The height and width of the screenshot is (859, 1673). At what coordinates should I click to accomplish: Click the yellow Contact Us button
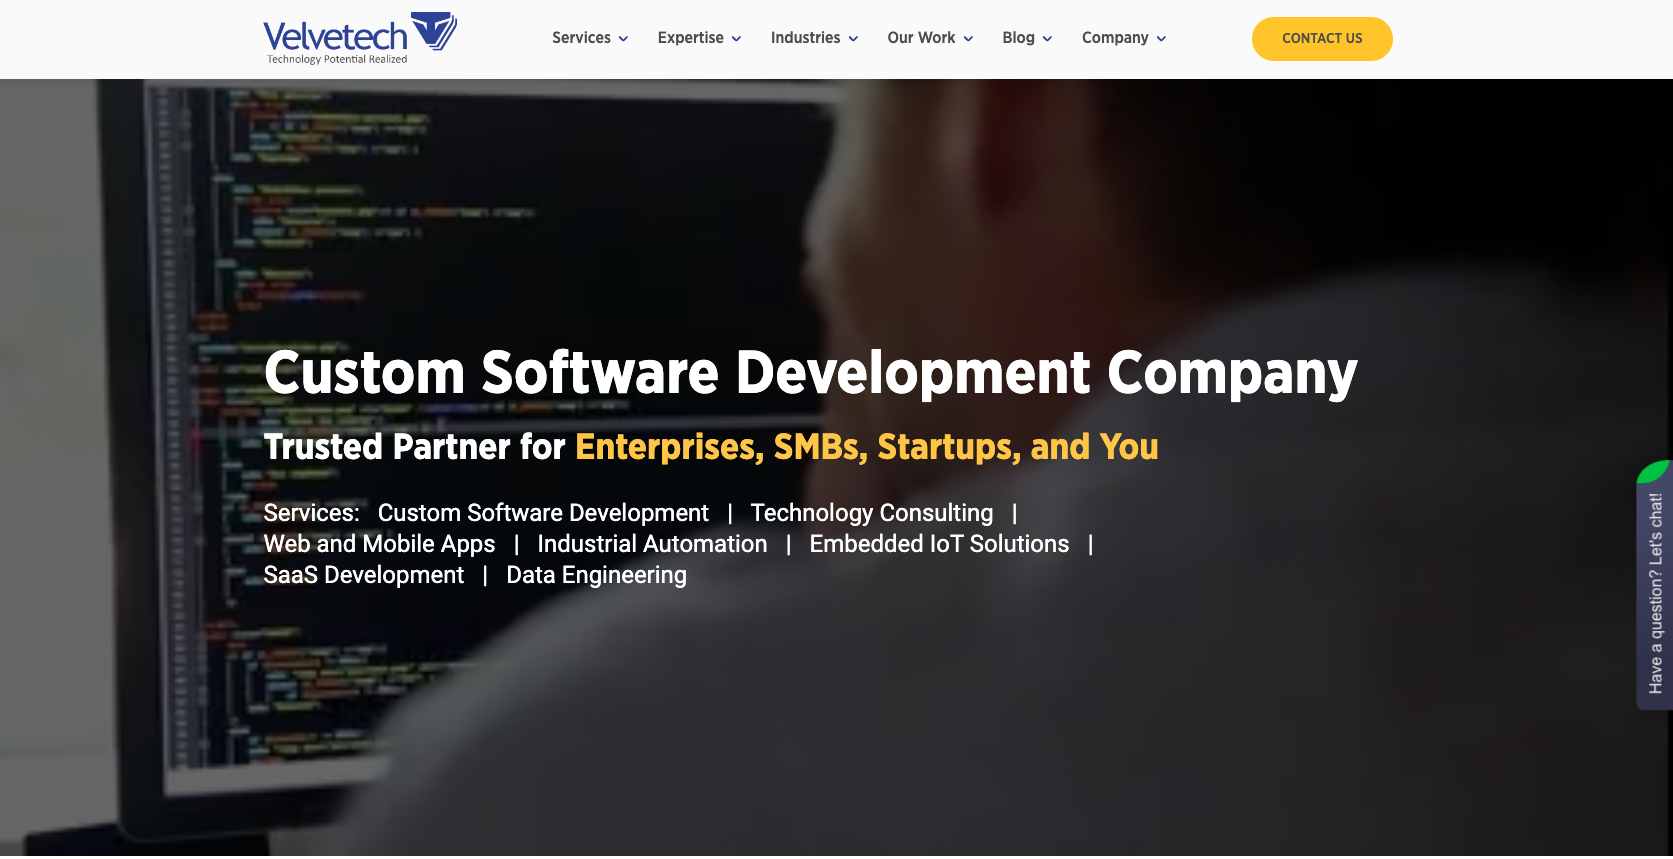[1322, 39]
